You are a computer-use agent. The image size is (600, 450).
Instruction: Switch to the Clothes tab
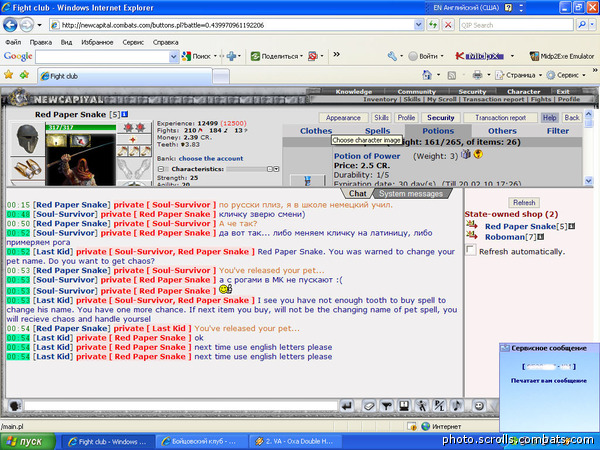316,131
